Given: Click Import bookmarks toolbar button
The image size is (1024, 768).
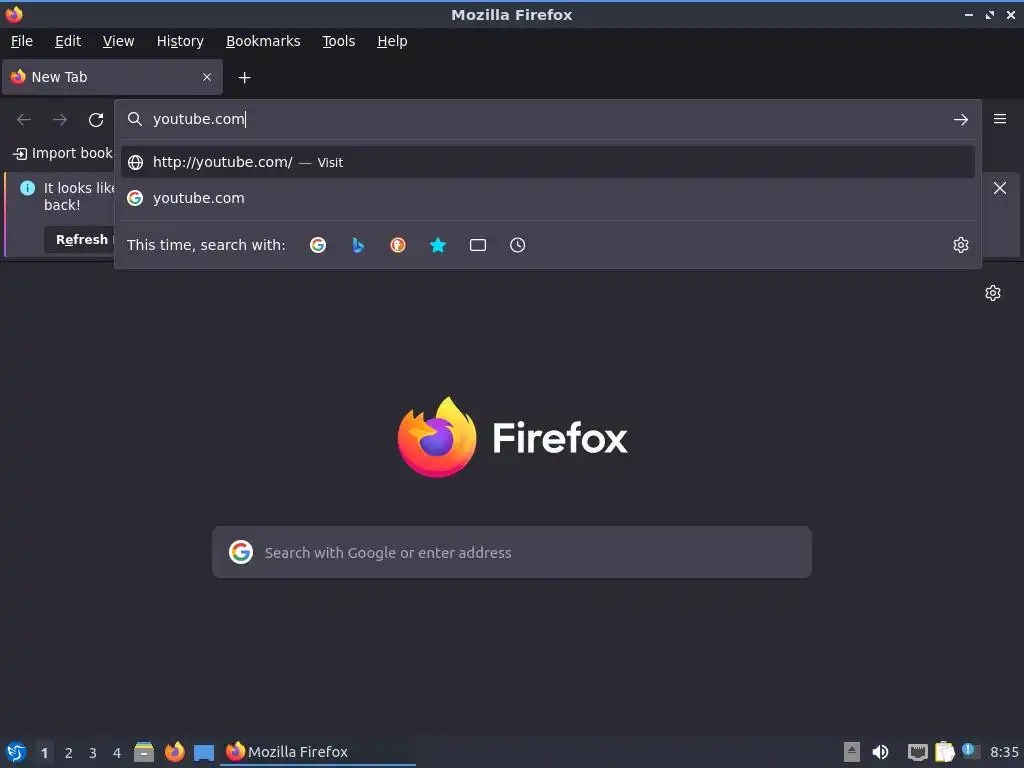Looking at the screenshot, I should point(63,153).
